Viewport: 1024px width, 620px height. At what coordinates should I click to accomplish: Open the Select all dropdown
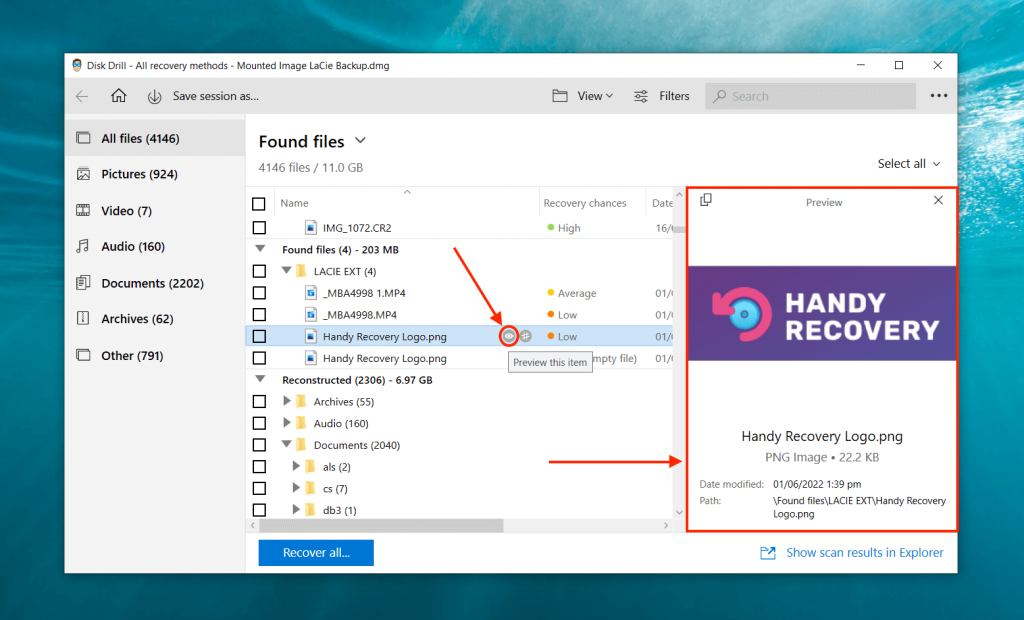(908, 163)
